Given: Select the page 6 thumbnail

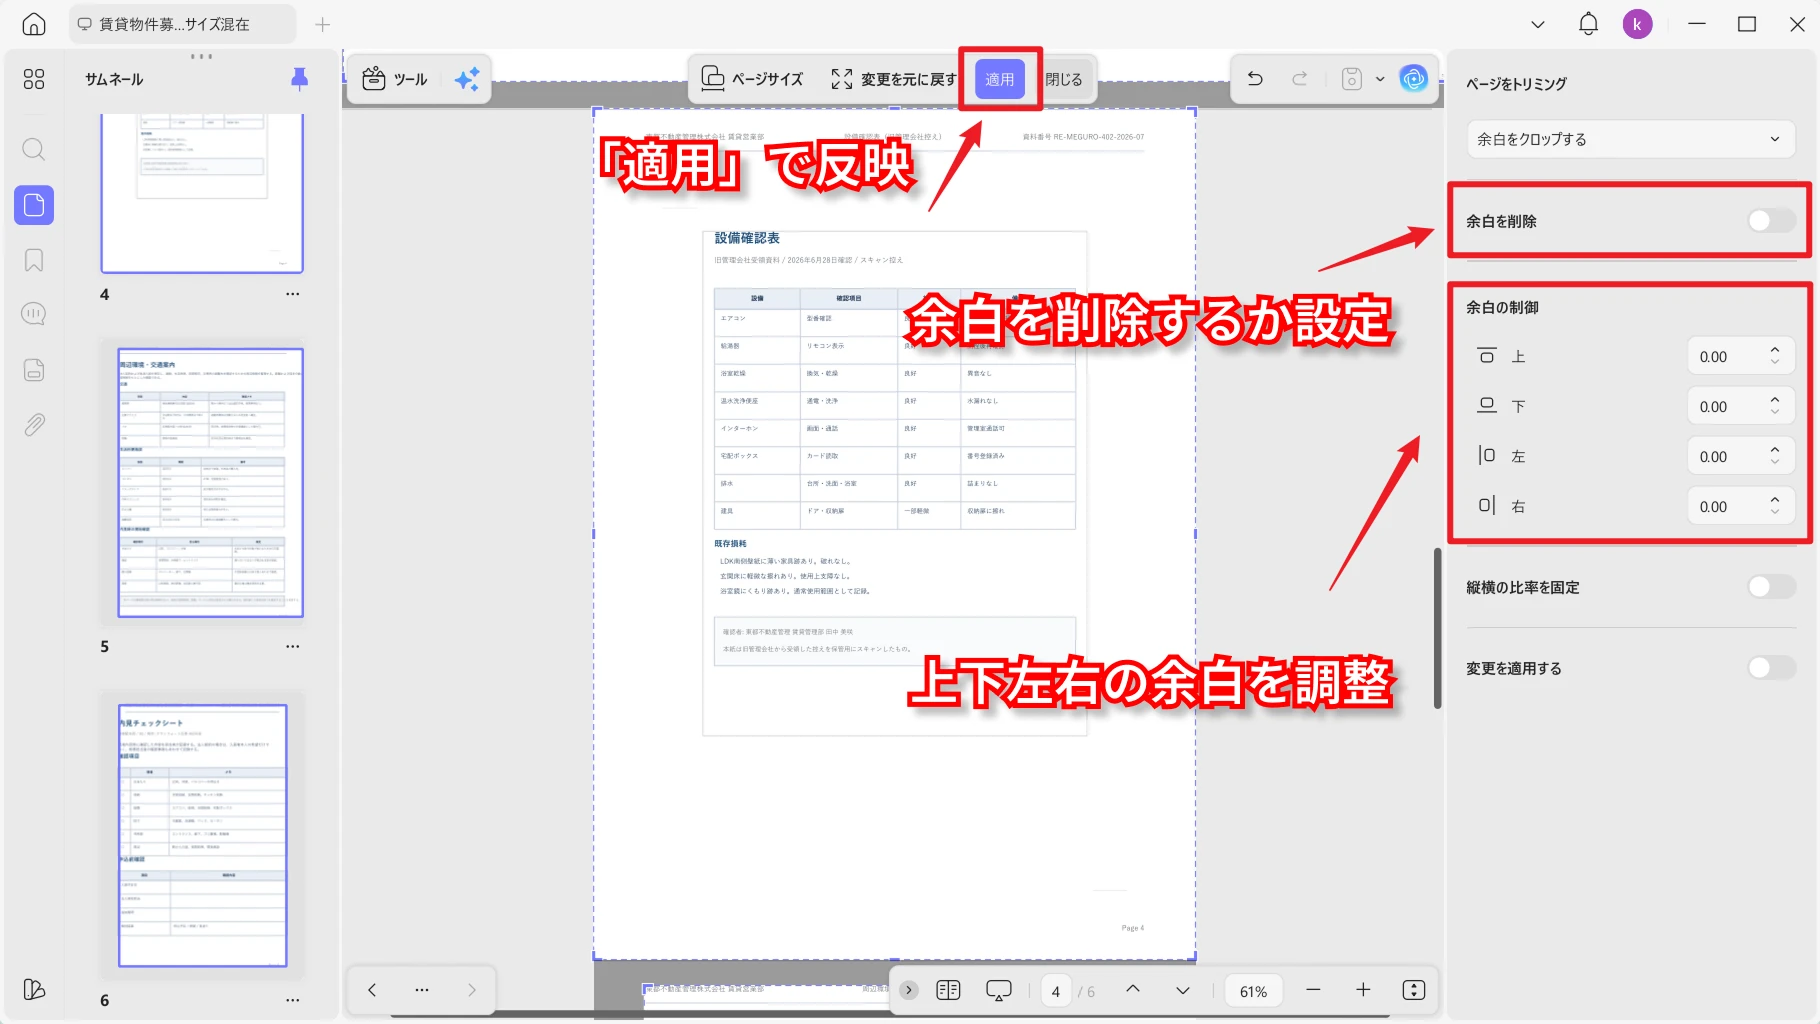Looking at the screenshot, I should coord(203,835).
